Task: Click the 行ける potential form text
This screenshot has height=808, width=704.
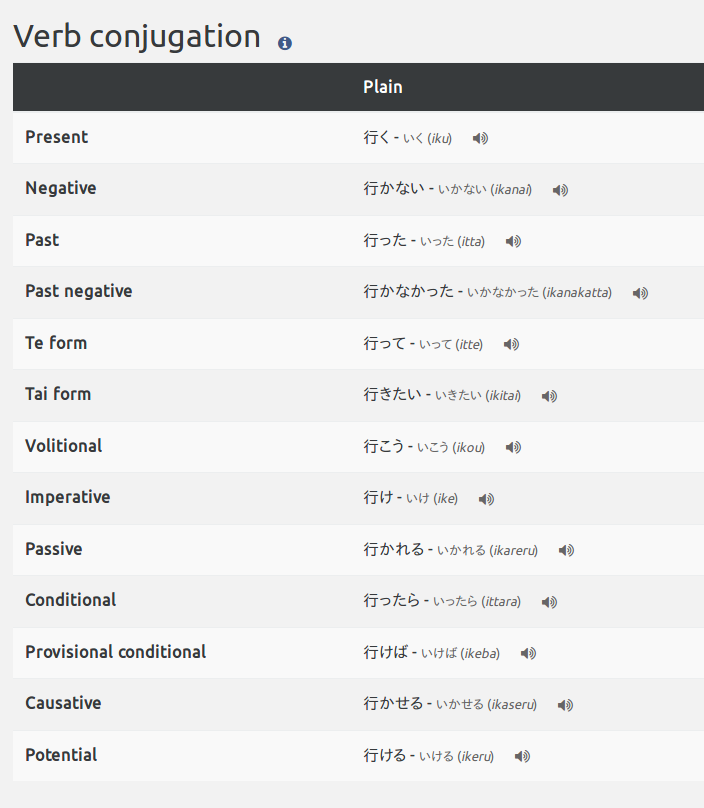Action: (385, 755)
